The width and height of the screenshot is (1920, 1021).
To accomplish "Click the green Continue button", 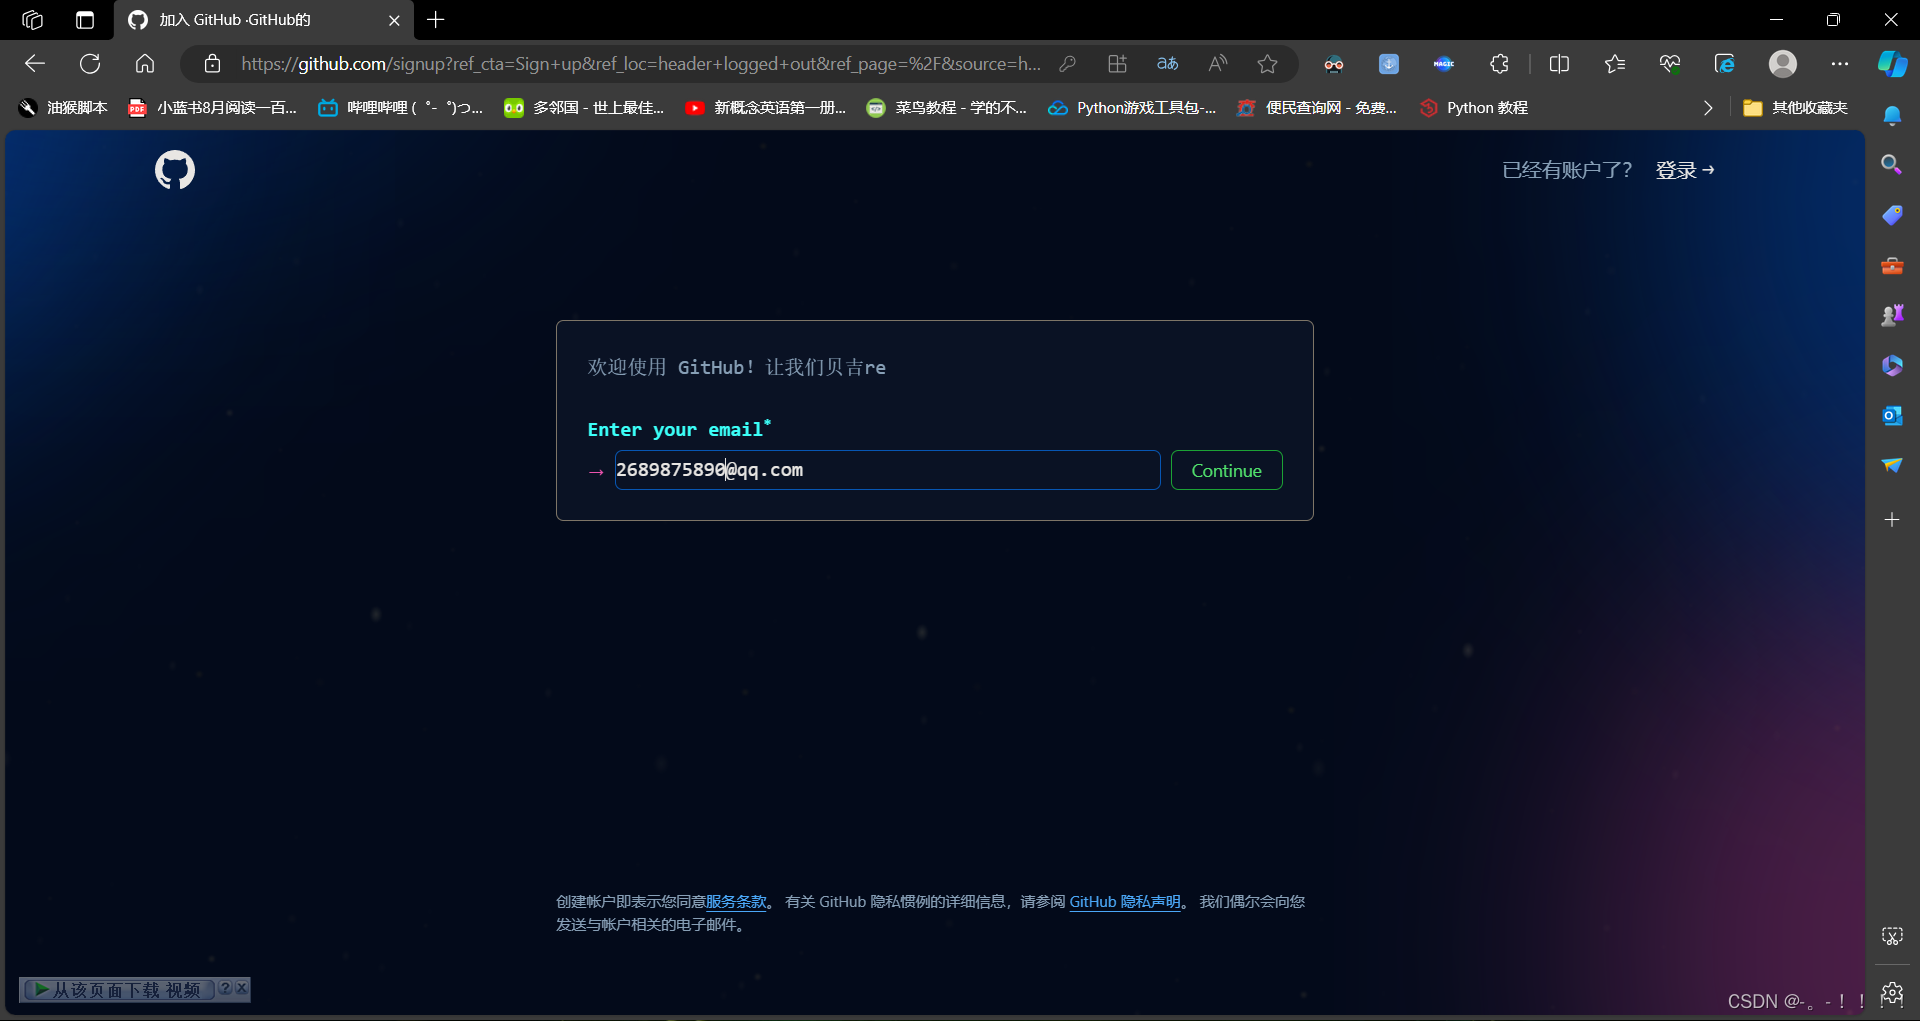I will (x=1227, y=470).
